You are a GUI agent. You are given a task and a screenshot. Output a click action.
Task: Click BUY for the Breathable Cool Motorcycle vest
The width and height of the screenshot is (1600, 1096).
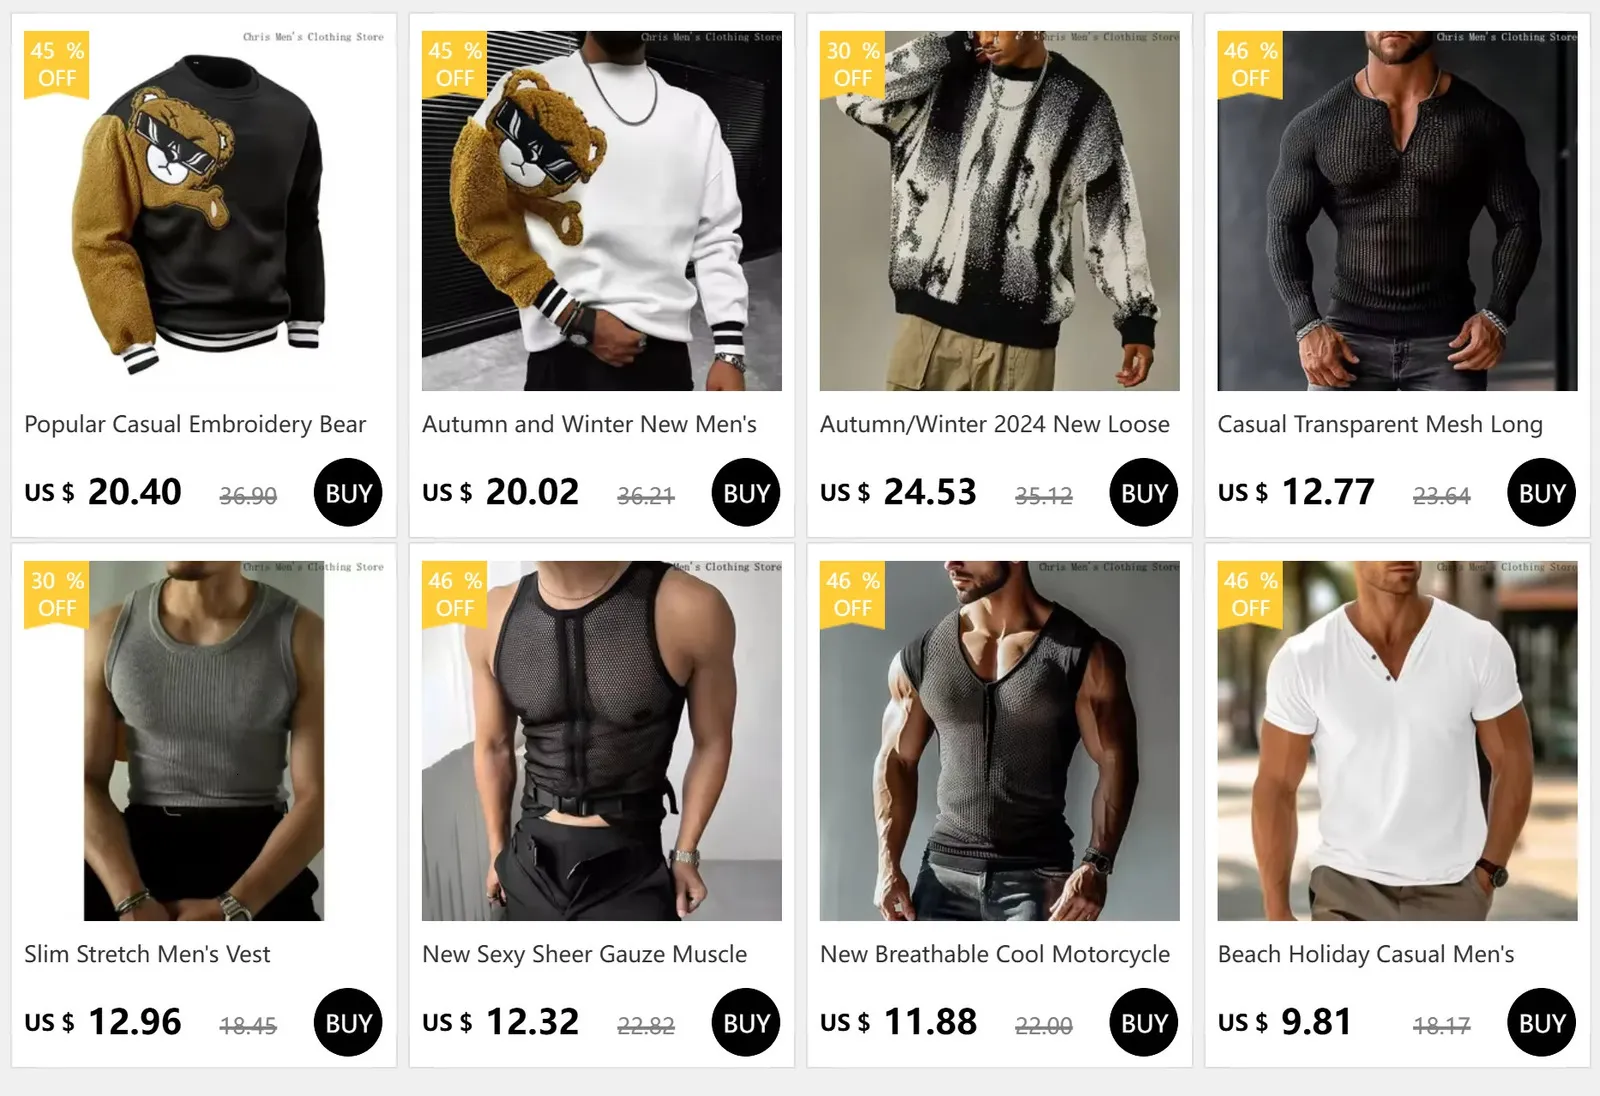click(1144, 1023)
